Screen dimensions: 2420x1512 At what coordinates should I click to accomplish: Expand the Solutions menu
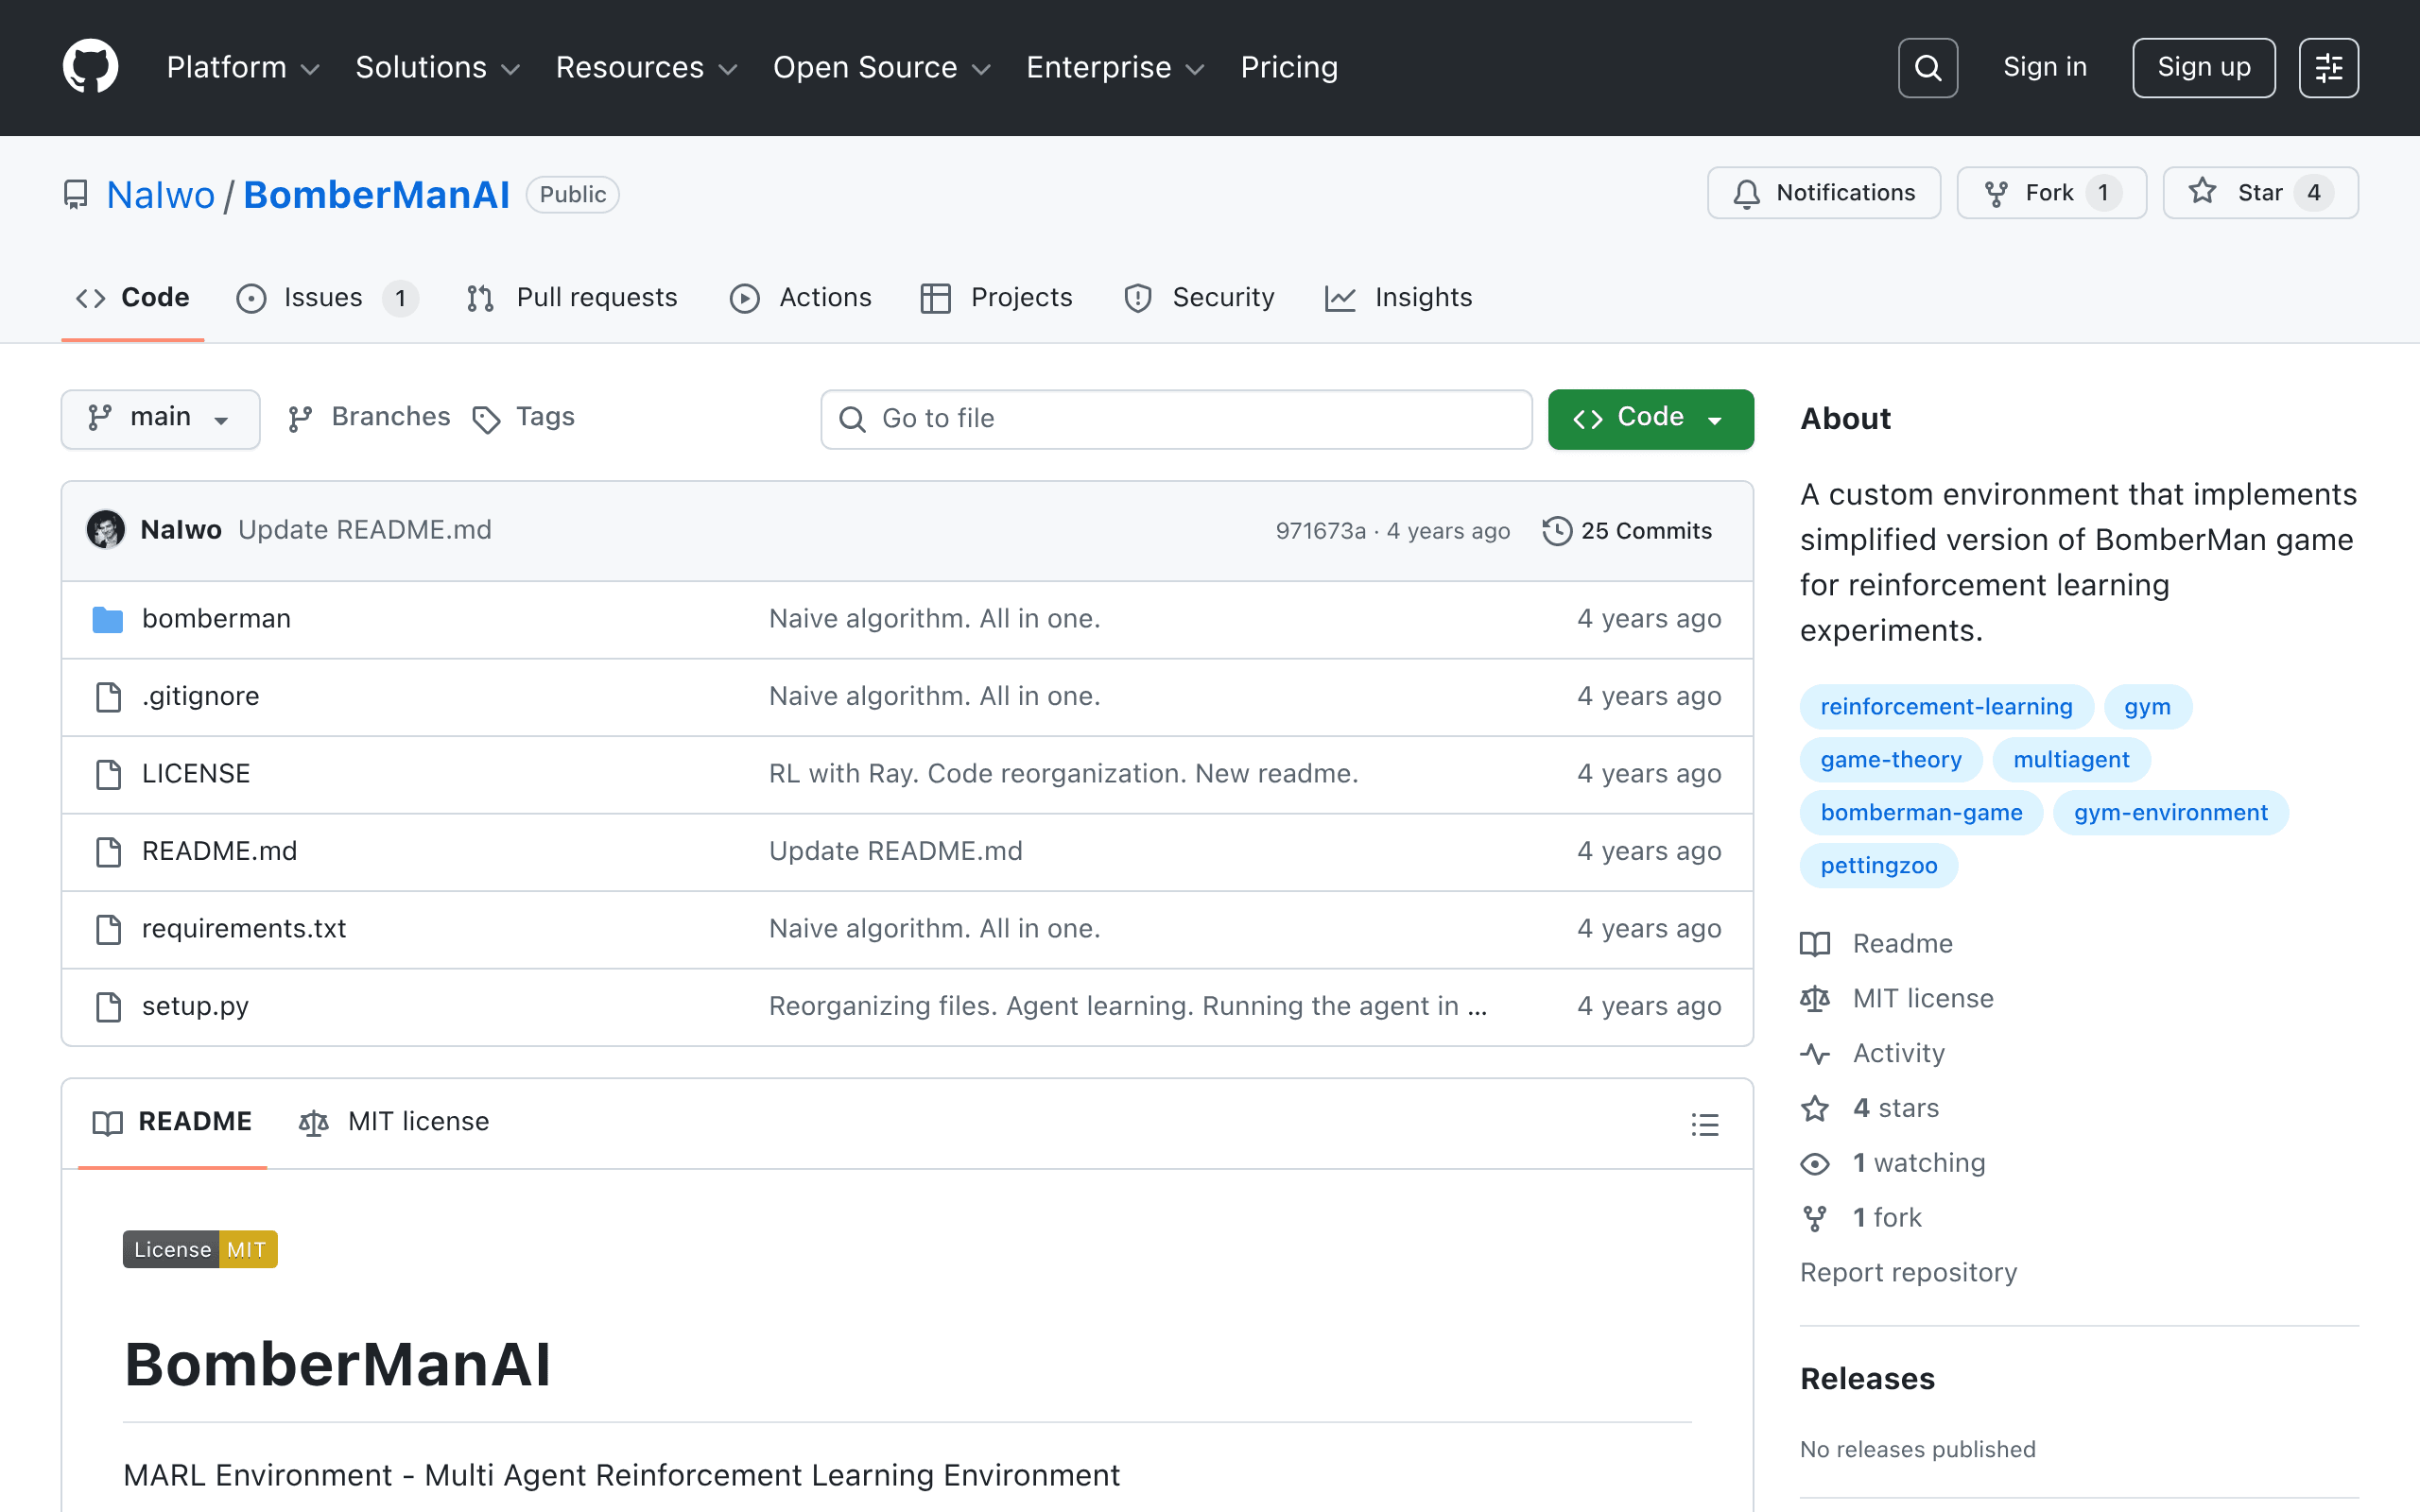438,67
